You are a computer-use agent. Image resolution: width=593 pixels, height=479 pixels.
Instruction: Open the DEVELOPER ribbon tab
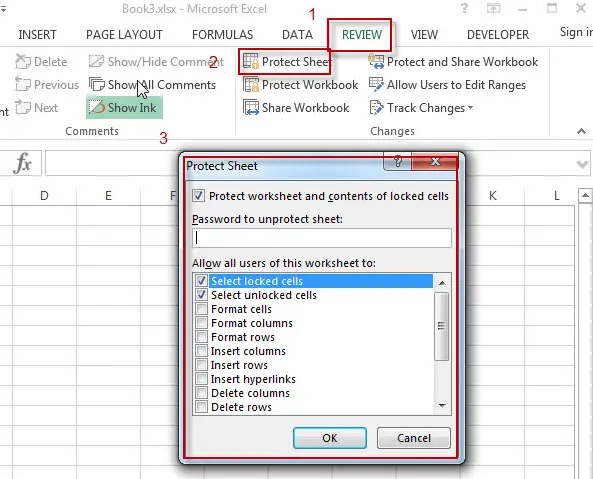point(498,34)
